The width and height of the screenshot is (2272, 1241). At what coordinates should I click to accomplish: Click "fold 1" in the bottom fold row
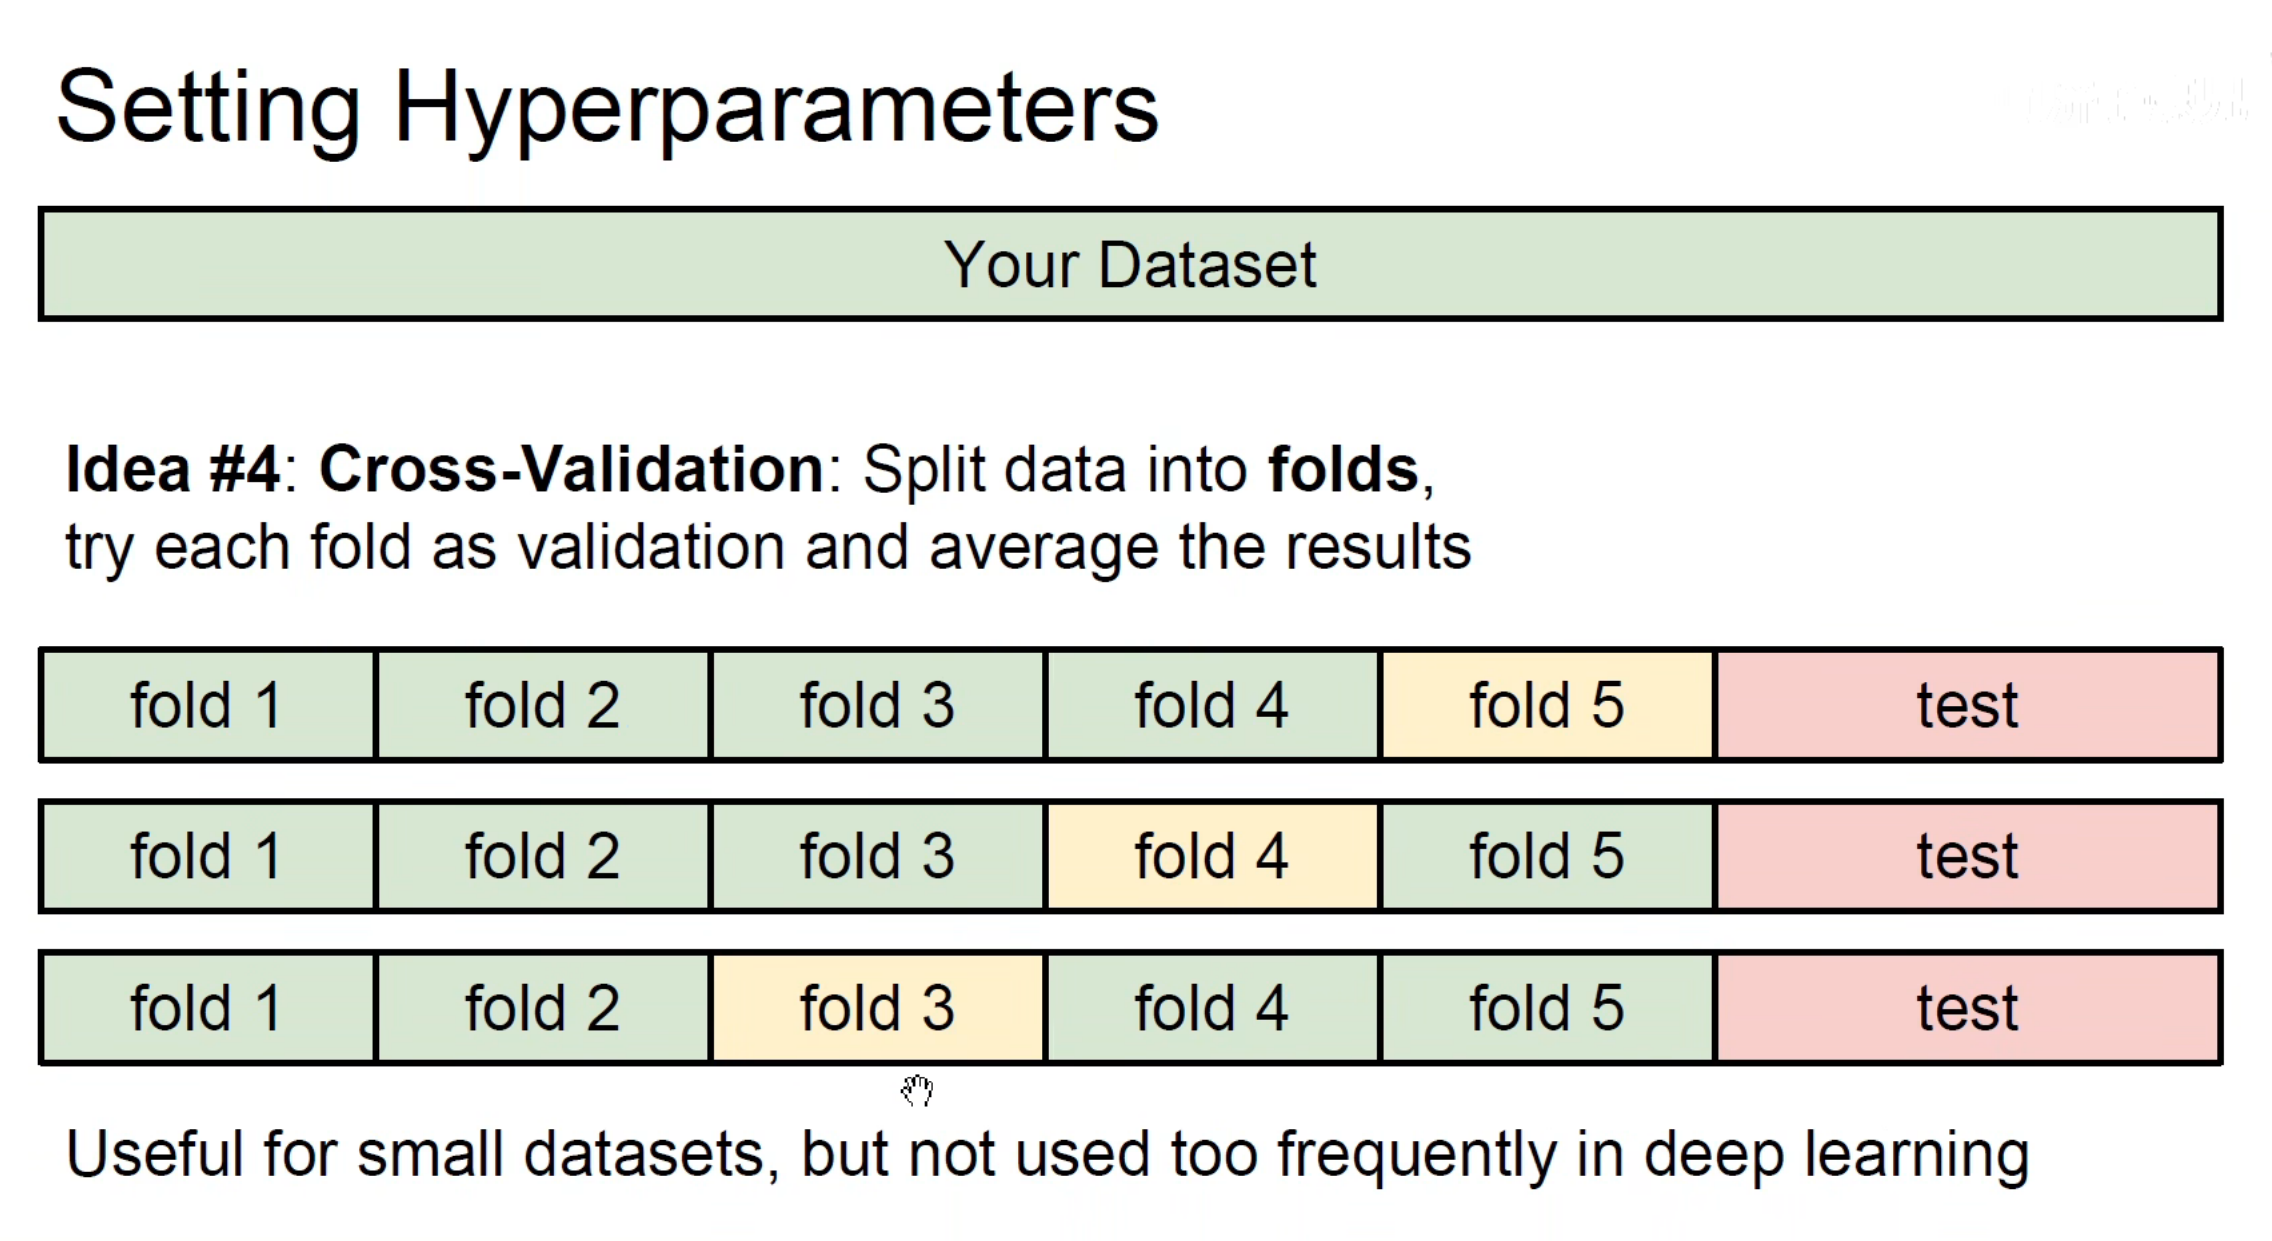pos(207,1007)
